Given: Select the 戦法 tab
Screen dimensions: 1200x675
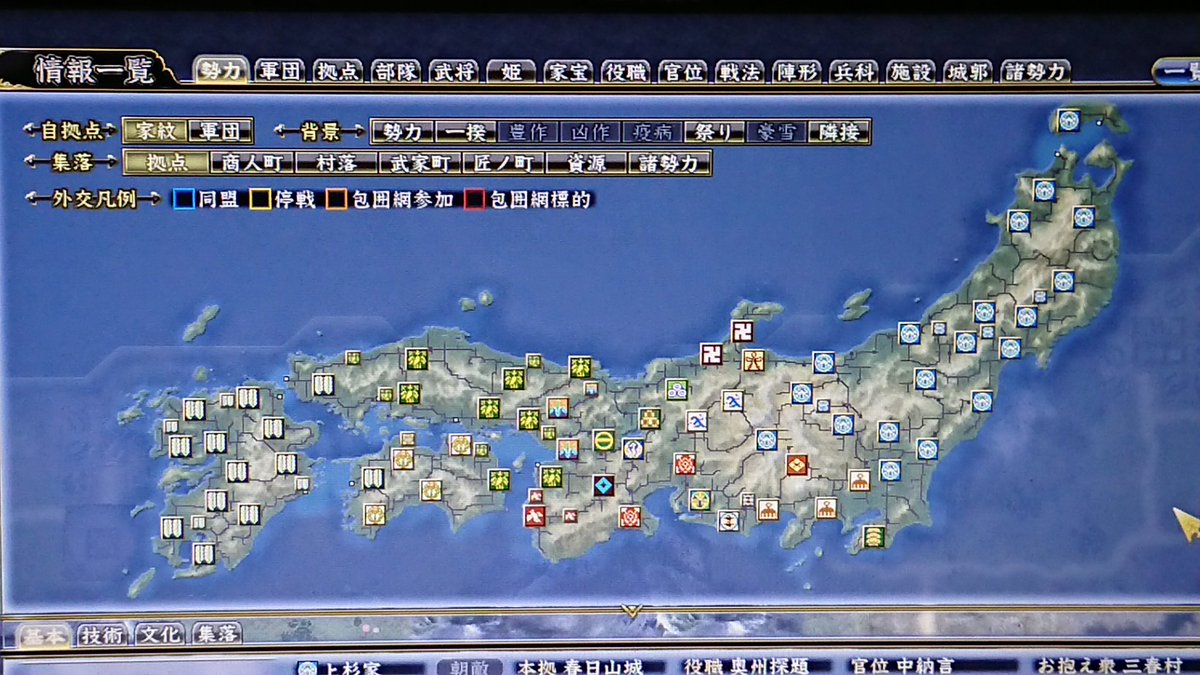Looking at the screenshot, I should 740,72.
